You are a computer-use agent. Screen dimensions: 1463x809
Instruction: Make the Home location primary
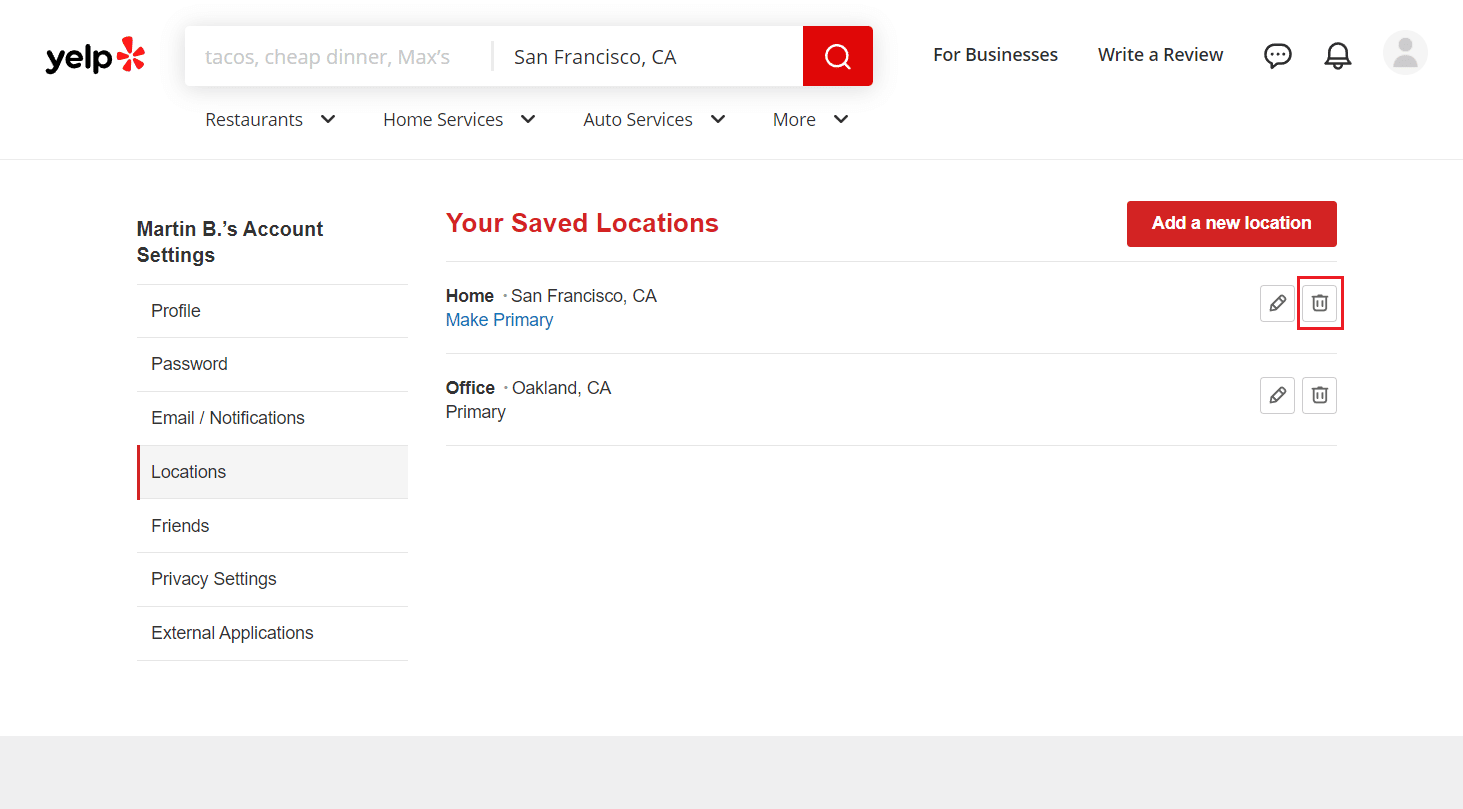[x=499, y=319]
